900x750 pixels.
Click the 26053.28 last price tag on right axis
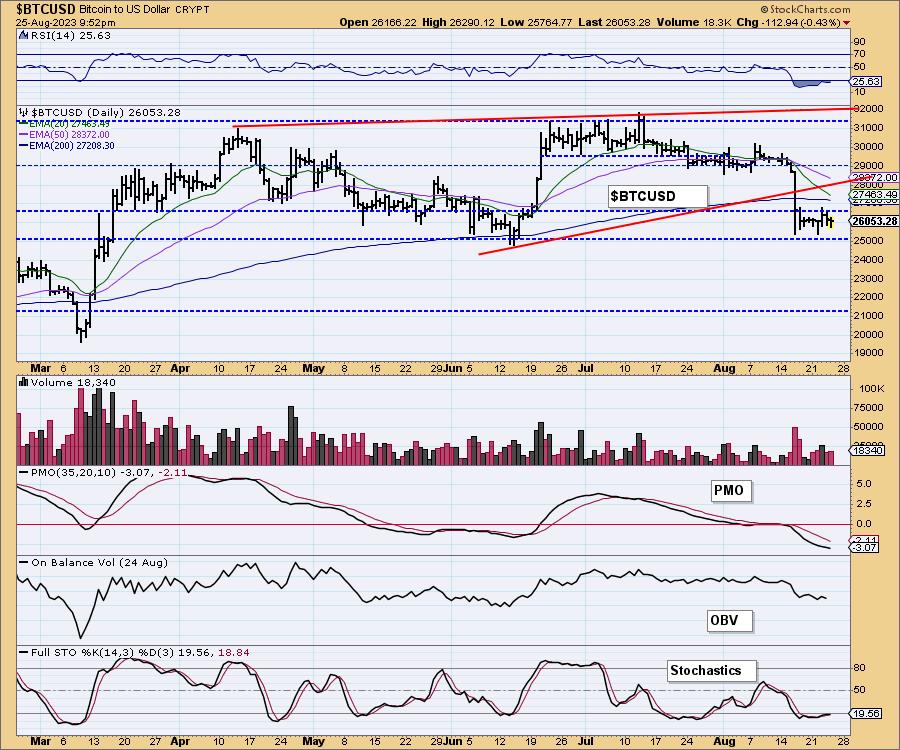(x=875, y=221)
